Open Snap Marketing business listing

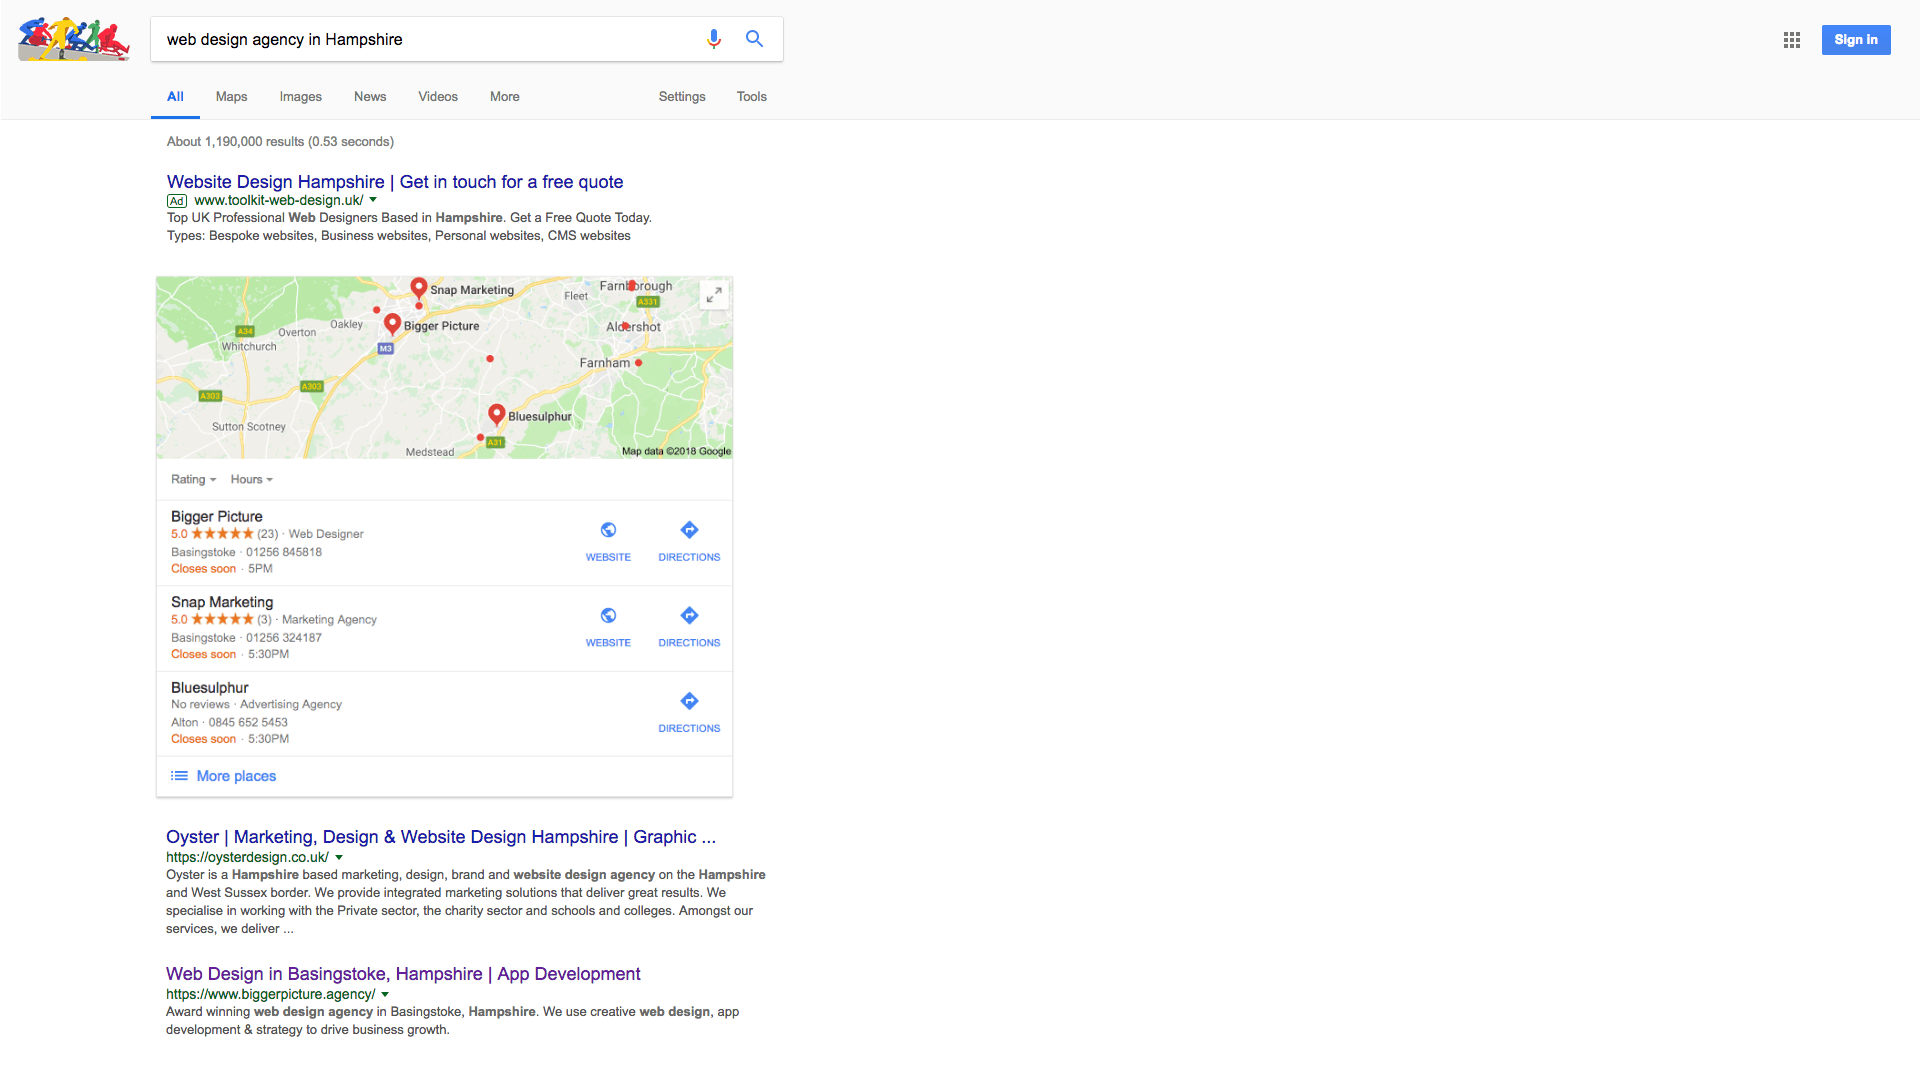222,602
